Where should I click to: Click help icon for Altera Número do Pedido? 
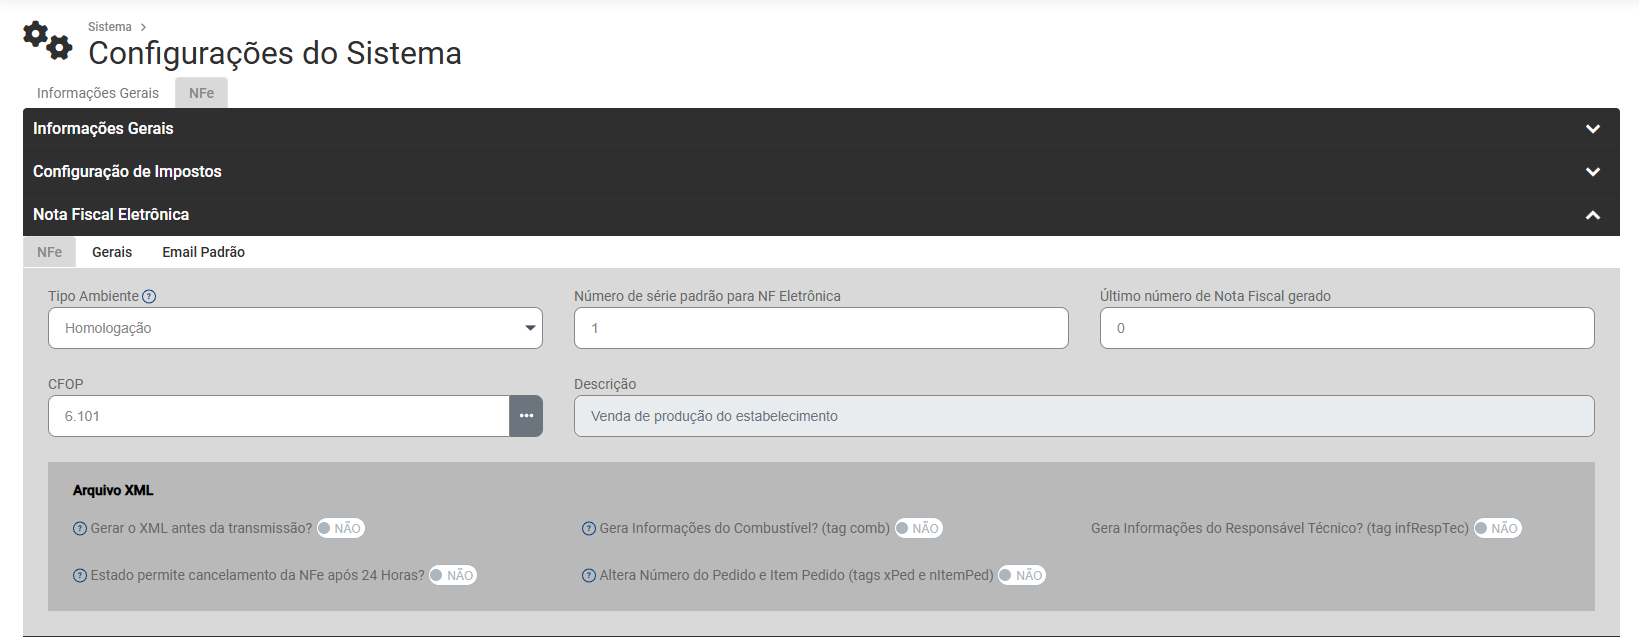coord(589,576)
